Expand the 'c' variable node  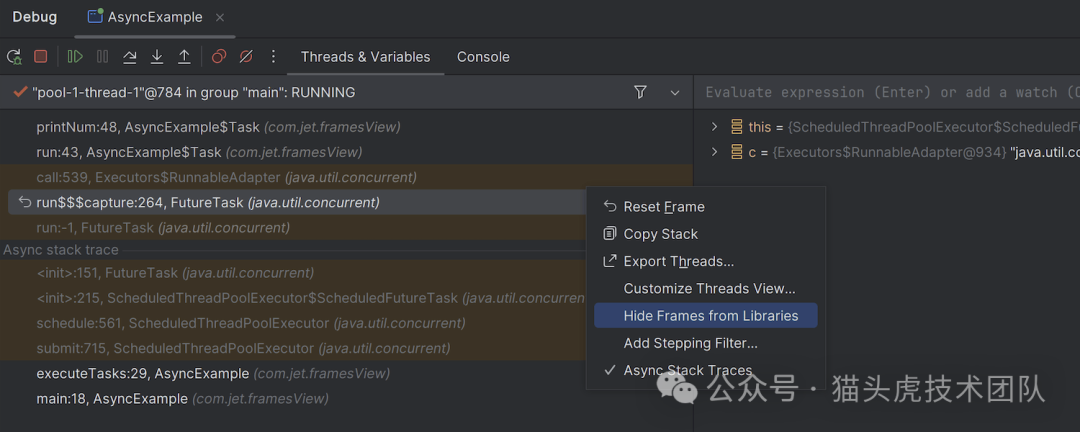(714, 152)
